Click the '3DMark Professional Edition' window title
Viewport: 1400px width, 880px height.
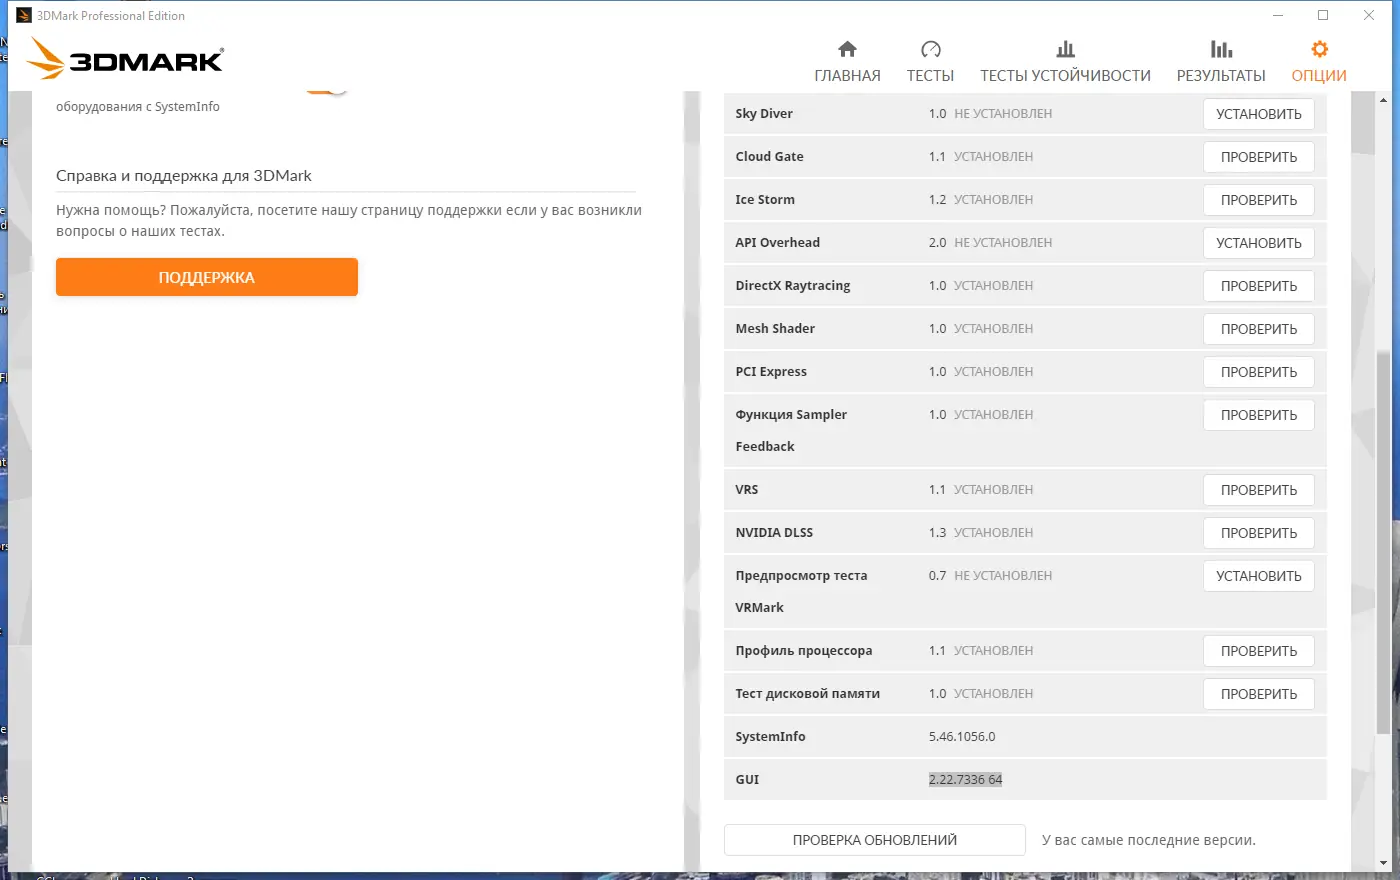pyautogui.click(x=111, y=16)
